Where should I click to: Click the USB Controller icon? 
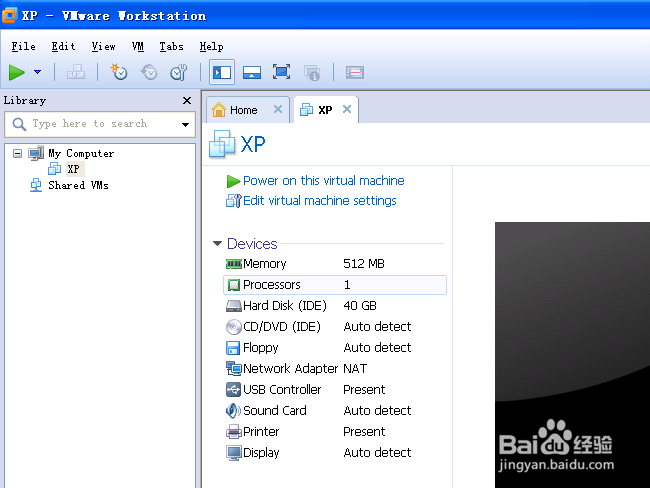233,390
